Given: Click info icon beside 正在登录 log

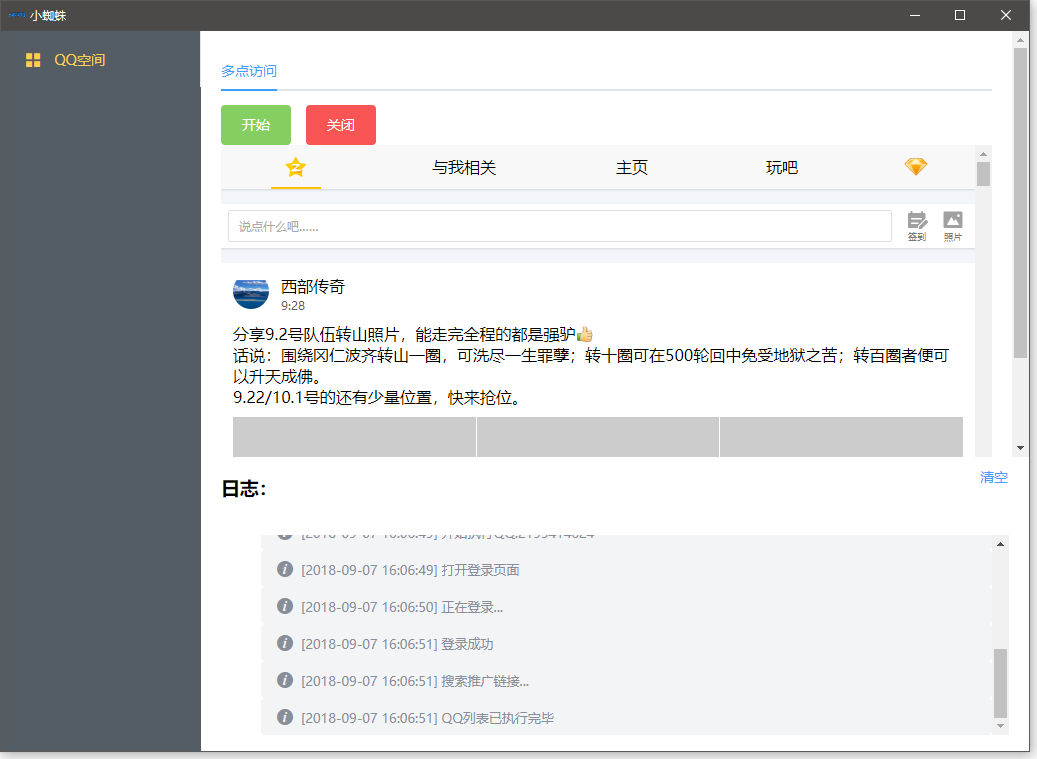Looking at the screenshot, I should [x=285, y=606].
